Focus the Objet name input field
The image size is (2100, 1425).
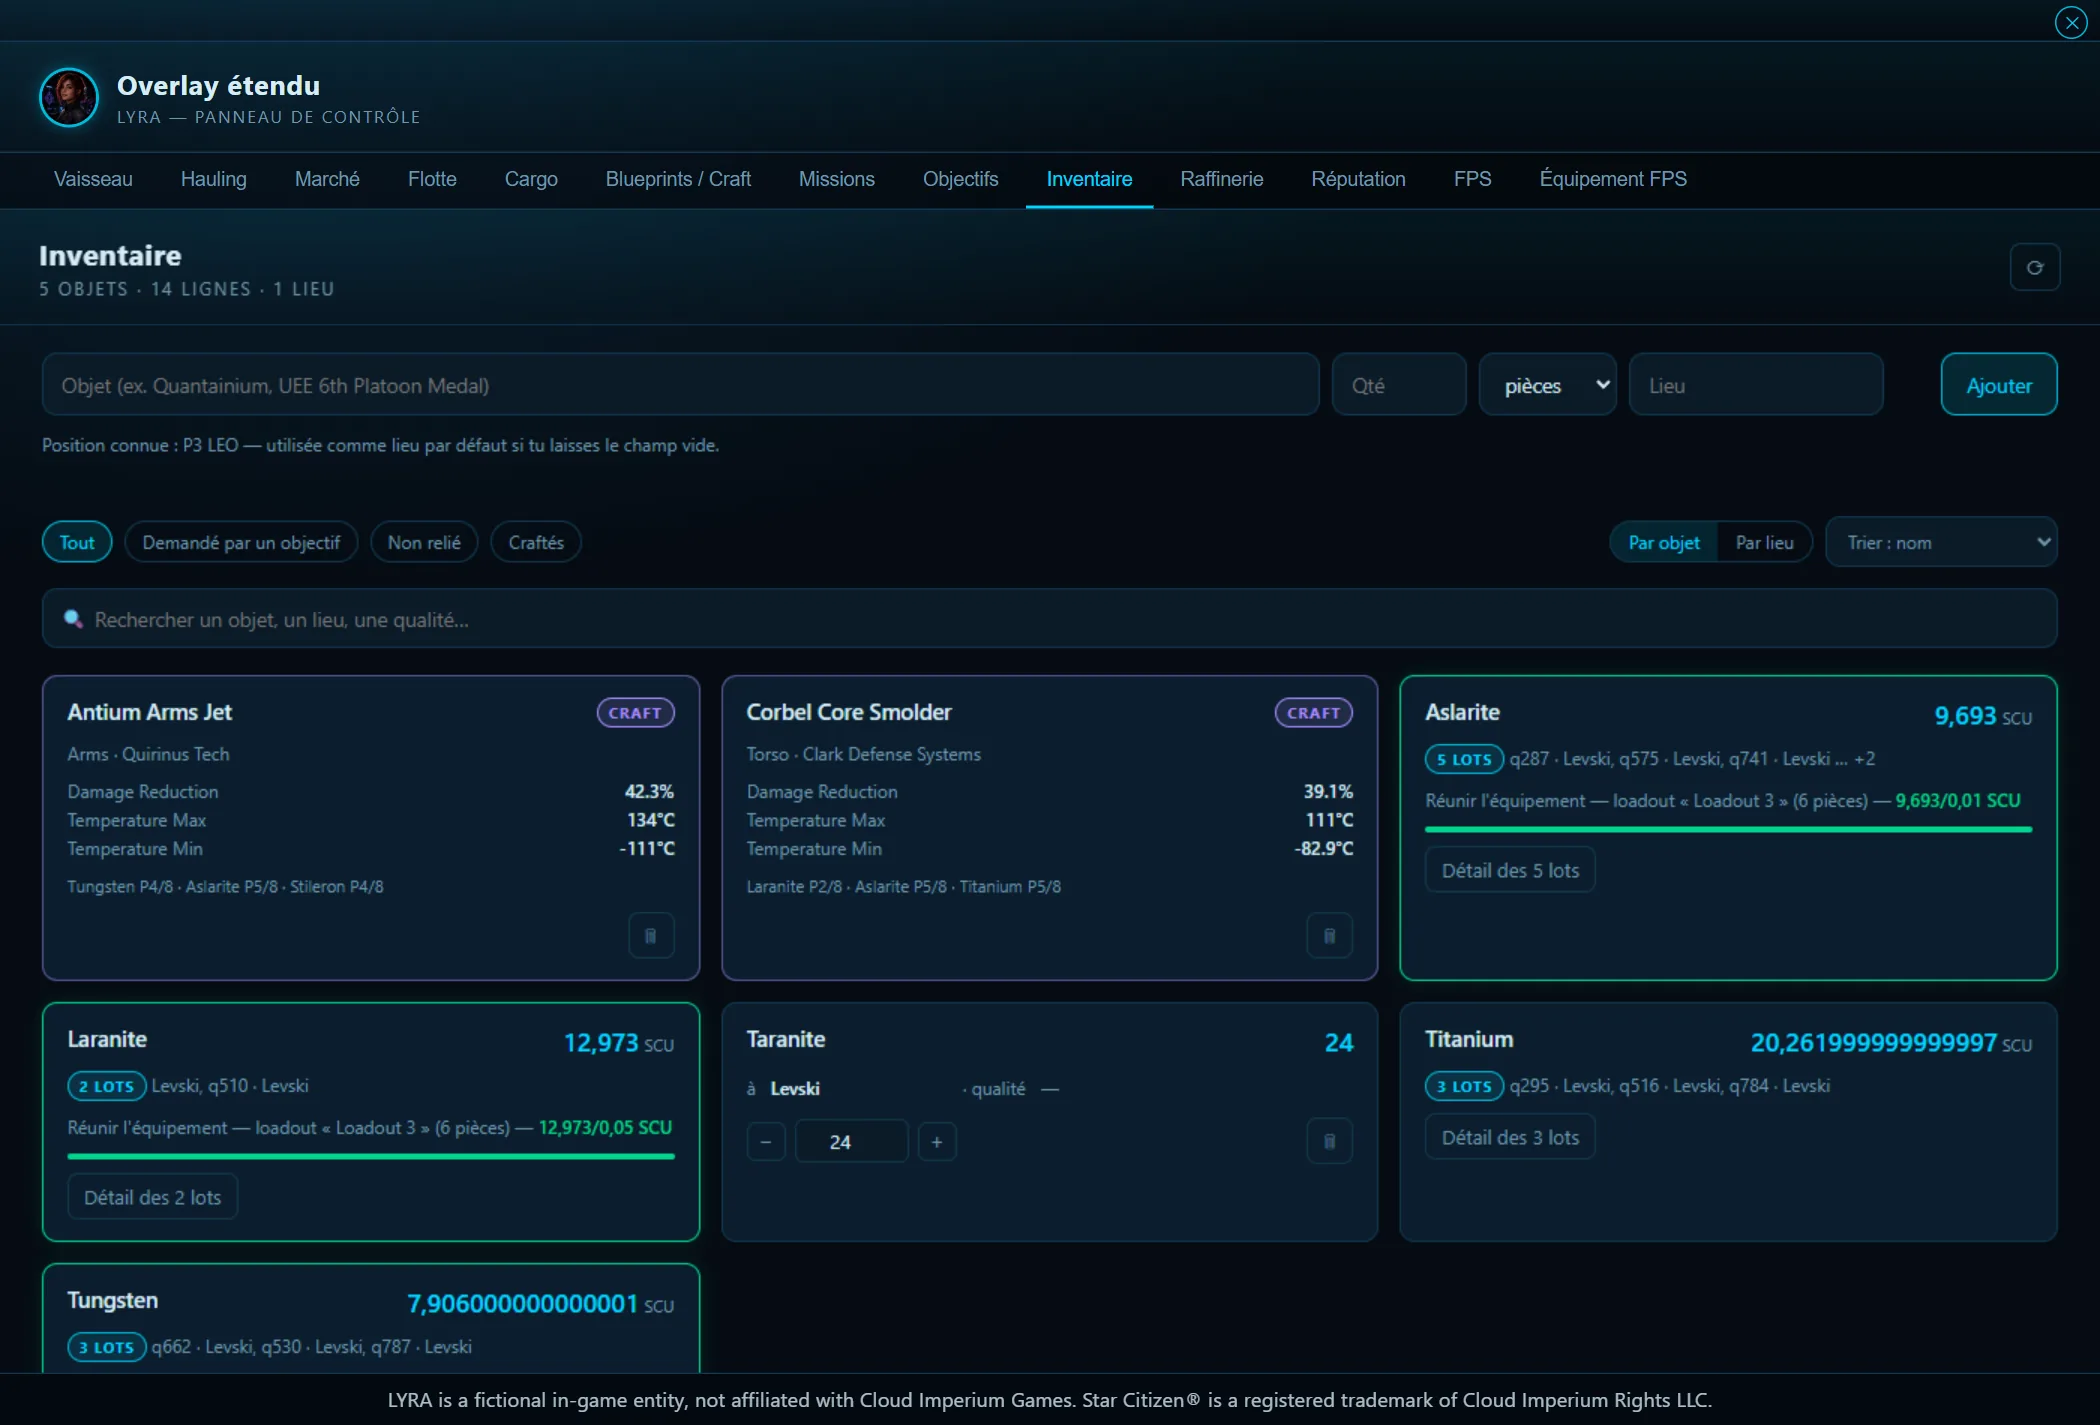point(680,385)
